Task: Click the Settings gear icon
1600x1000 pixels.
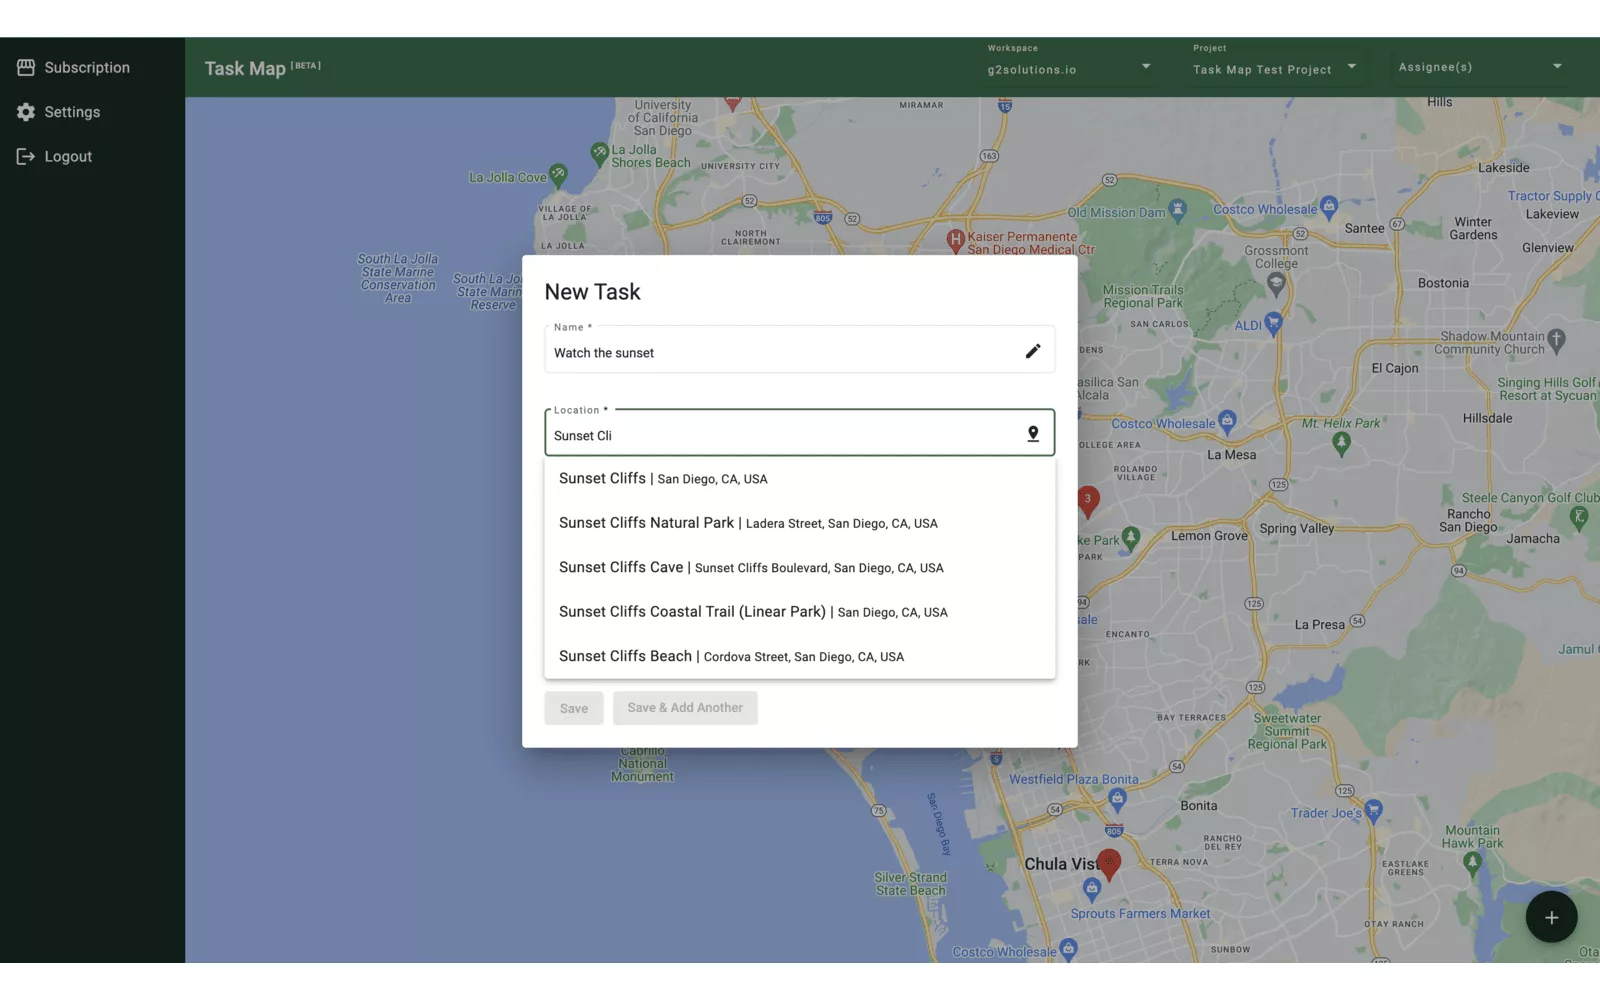Action: 26,112
